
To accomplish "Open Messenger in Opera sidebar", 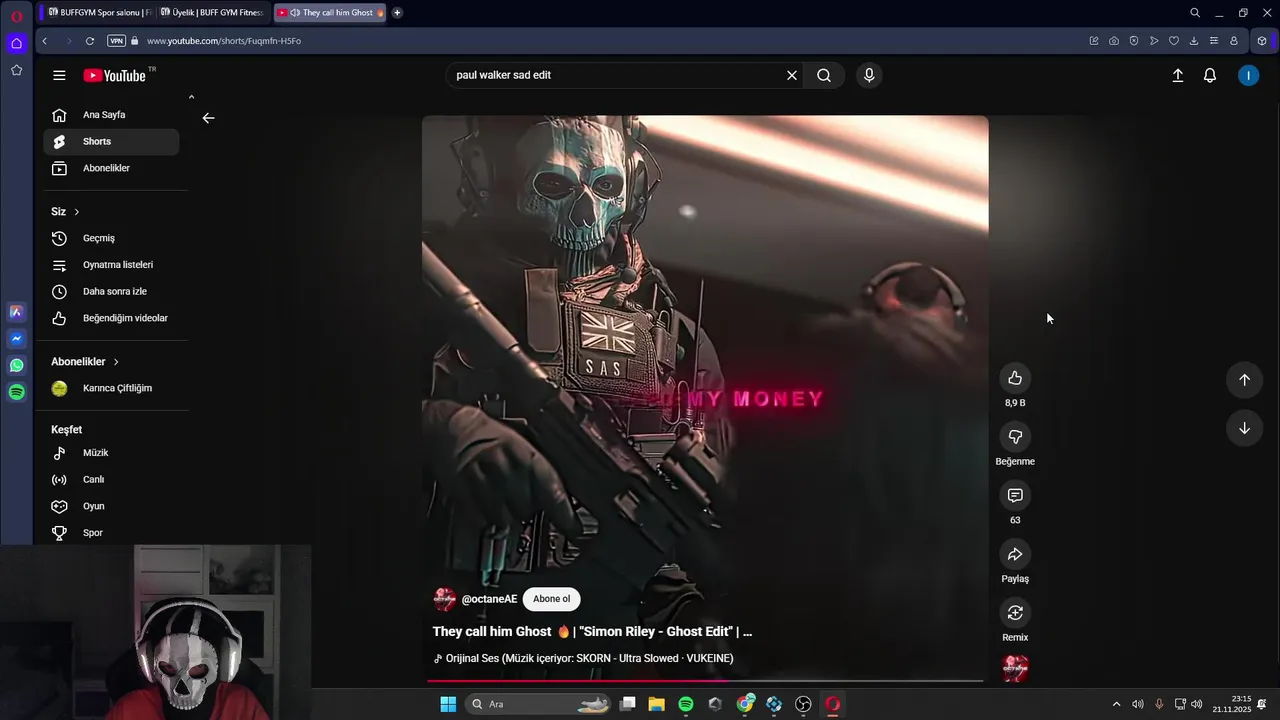I will [17, 339].
